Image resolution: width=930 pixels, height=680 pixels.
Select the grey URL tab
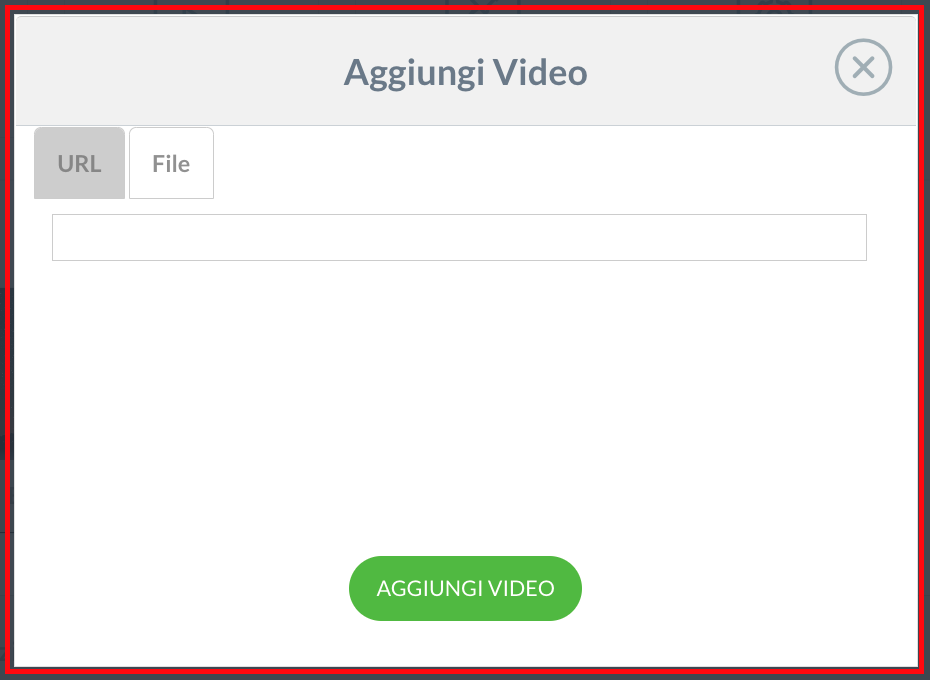coord(79,163)
